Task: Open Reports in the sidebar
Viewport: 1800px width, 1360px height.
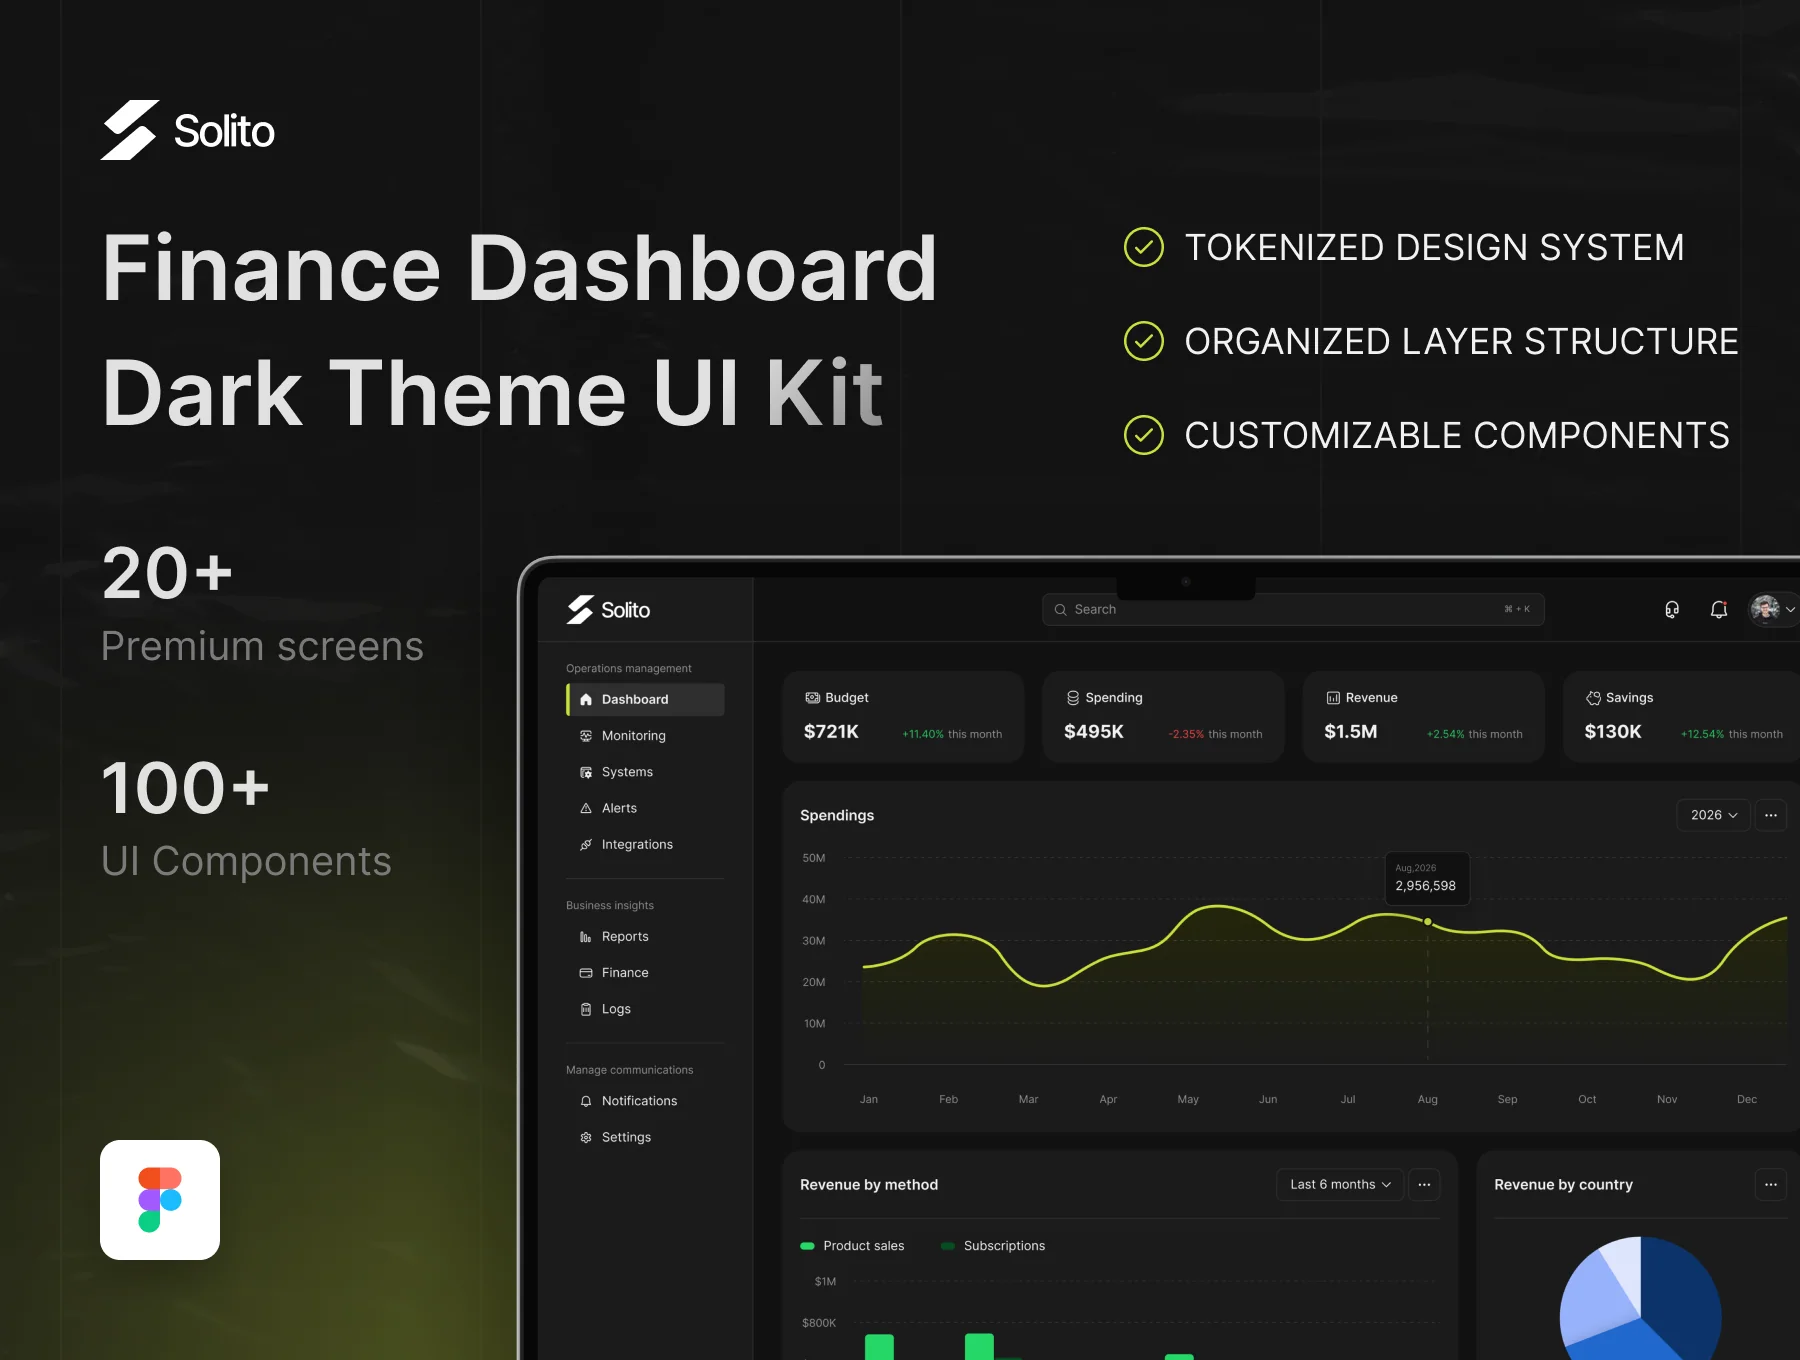Action: [646, 936]
